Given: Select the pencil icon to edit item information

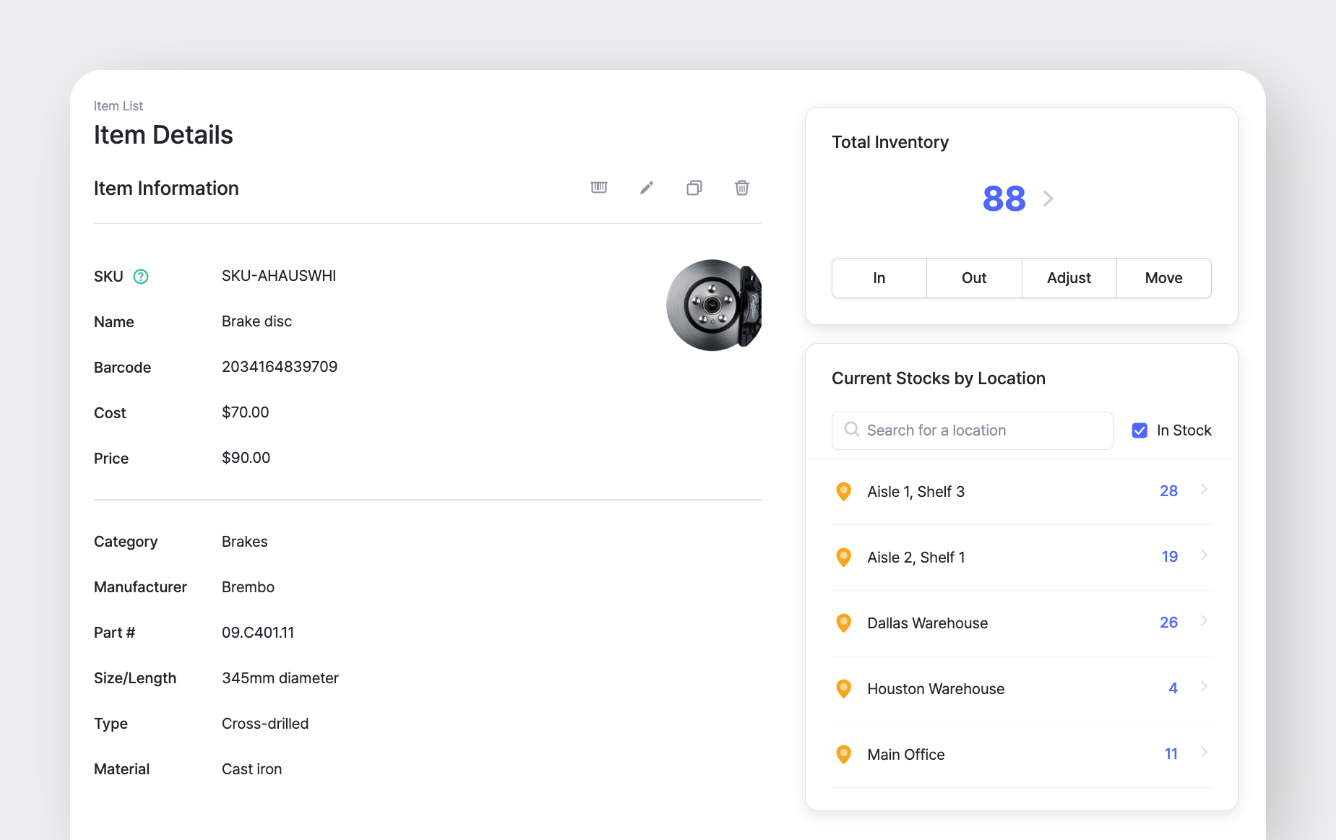Looking at the screenshot, I should tap(646, 187).
